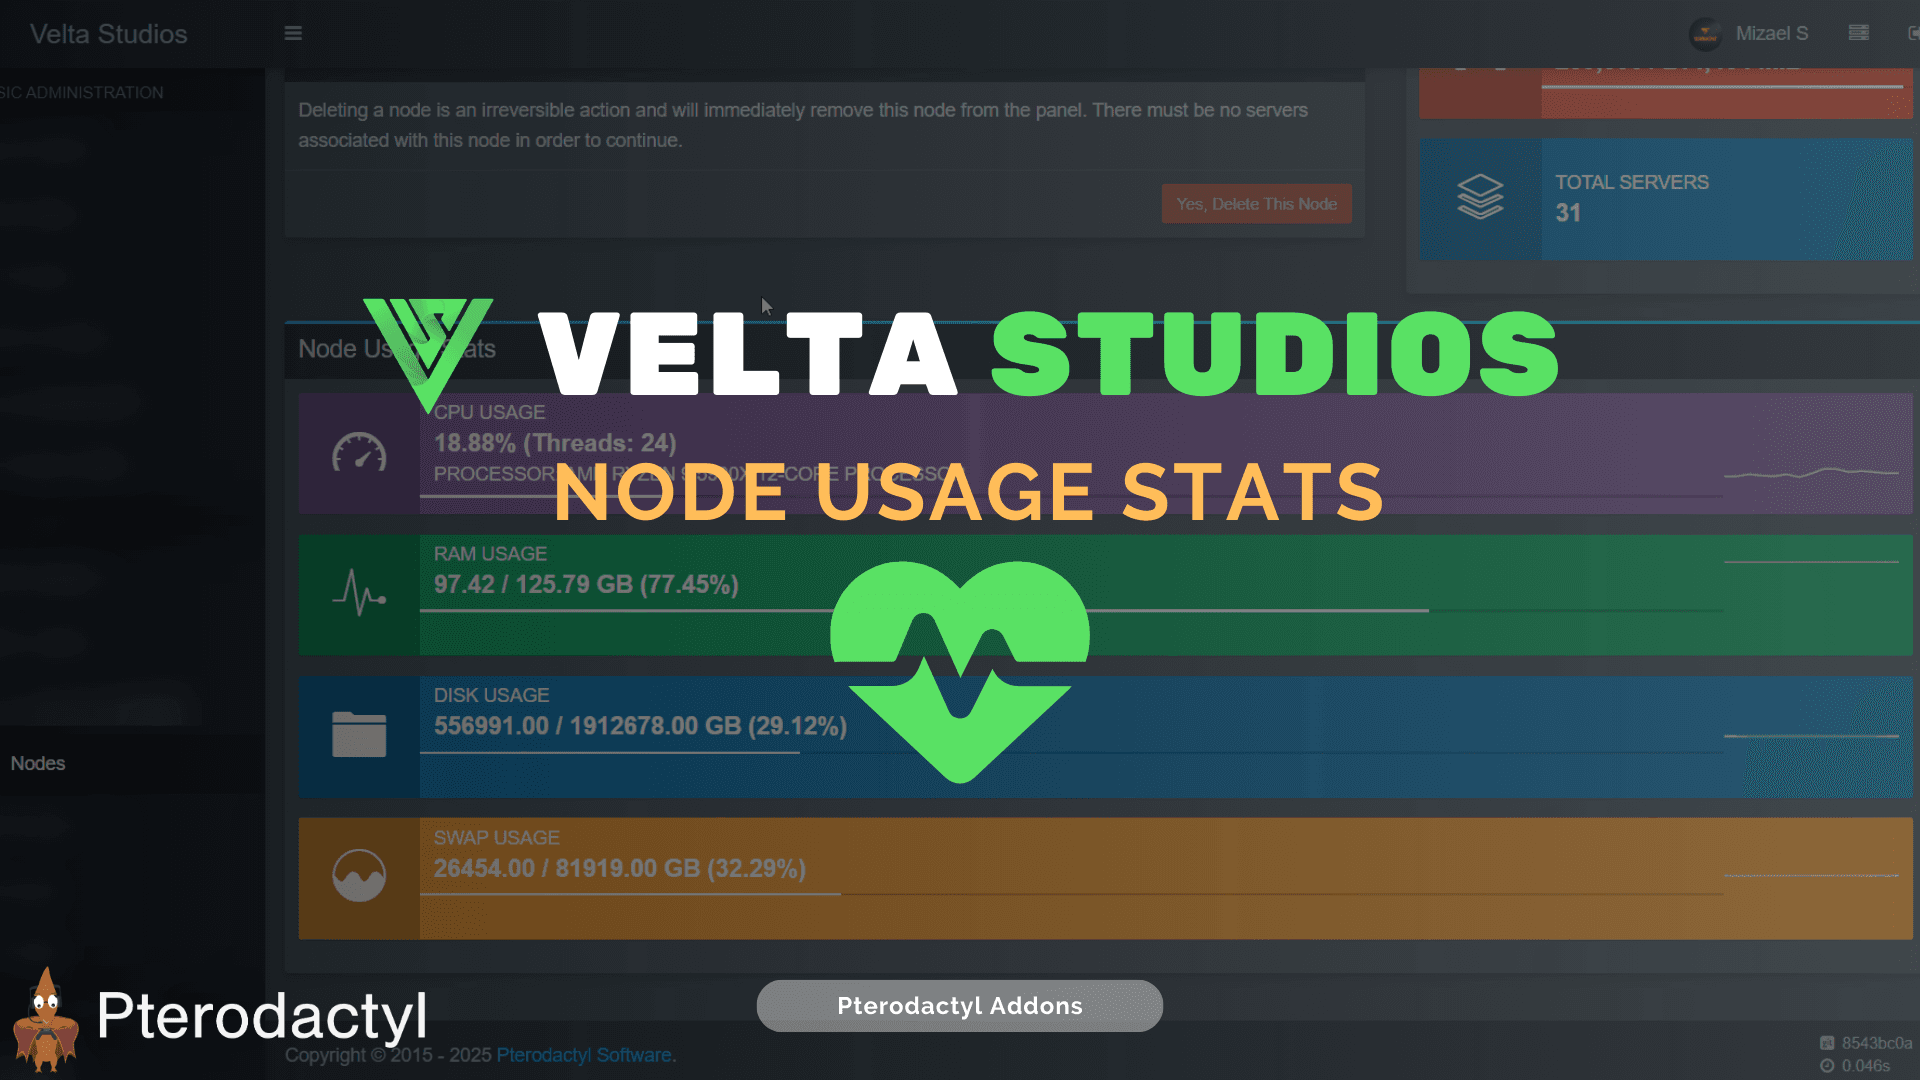
Task: Toggle the Node Usage Stats panel
Action: coord(396,347)
